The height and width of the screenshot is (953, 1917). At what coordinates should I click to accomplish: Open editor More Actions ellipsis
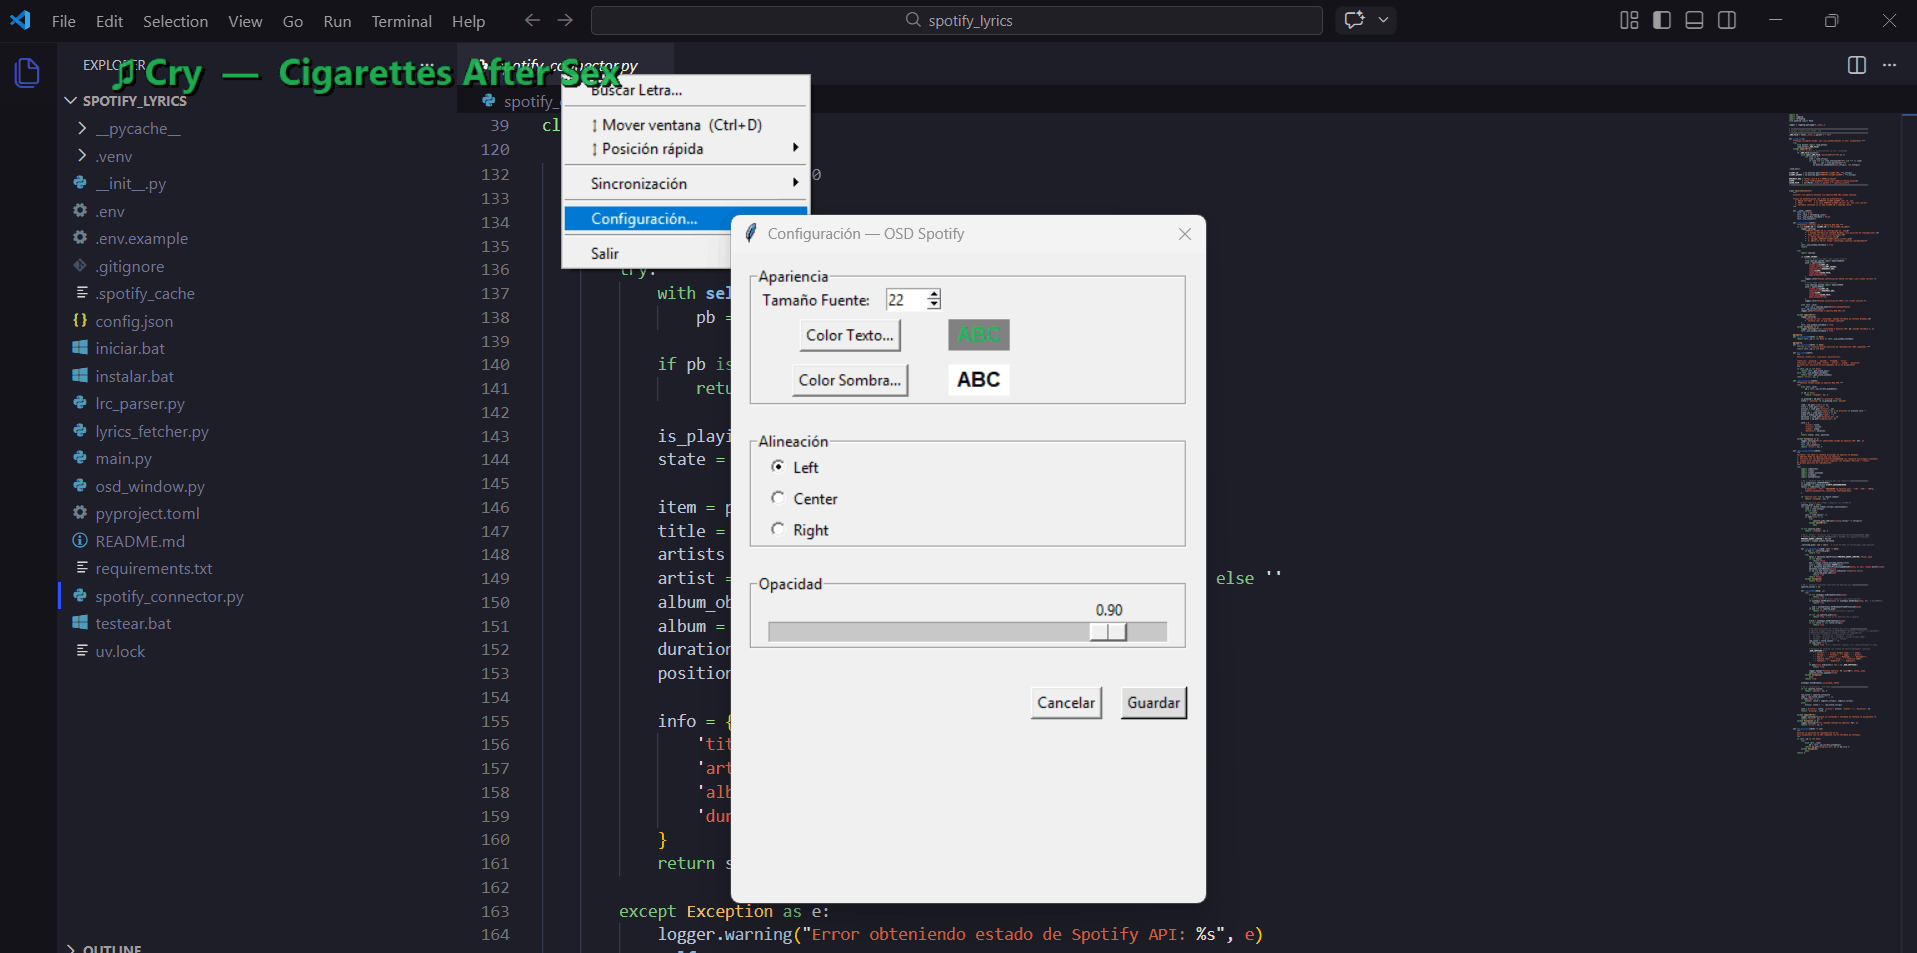point(1889,65)
